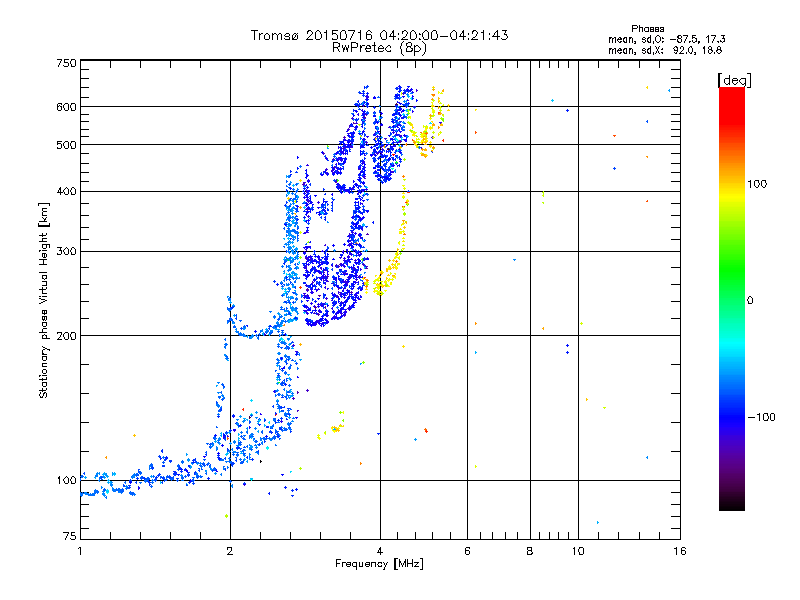This screenshot has width=800, height=600.
Task: Click the x-axis tick label '6'
Action: point(467,551)
